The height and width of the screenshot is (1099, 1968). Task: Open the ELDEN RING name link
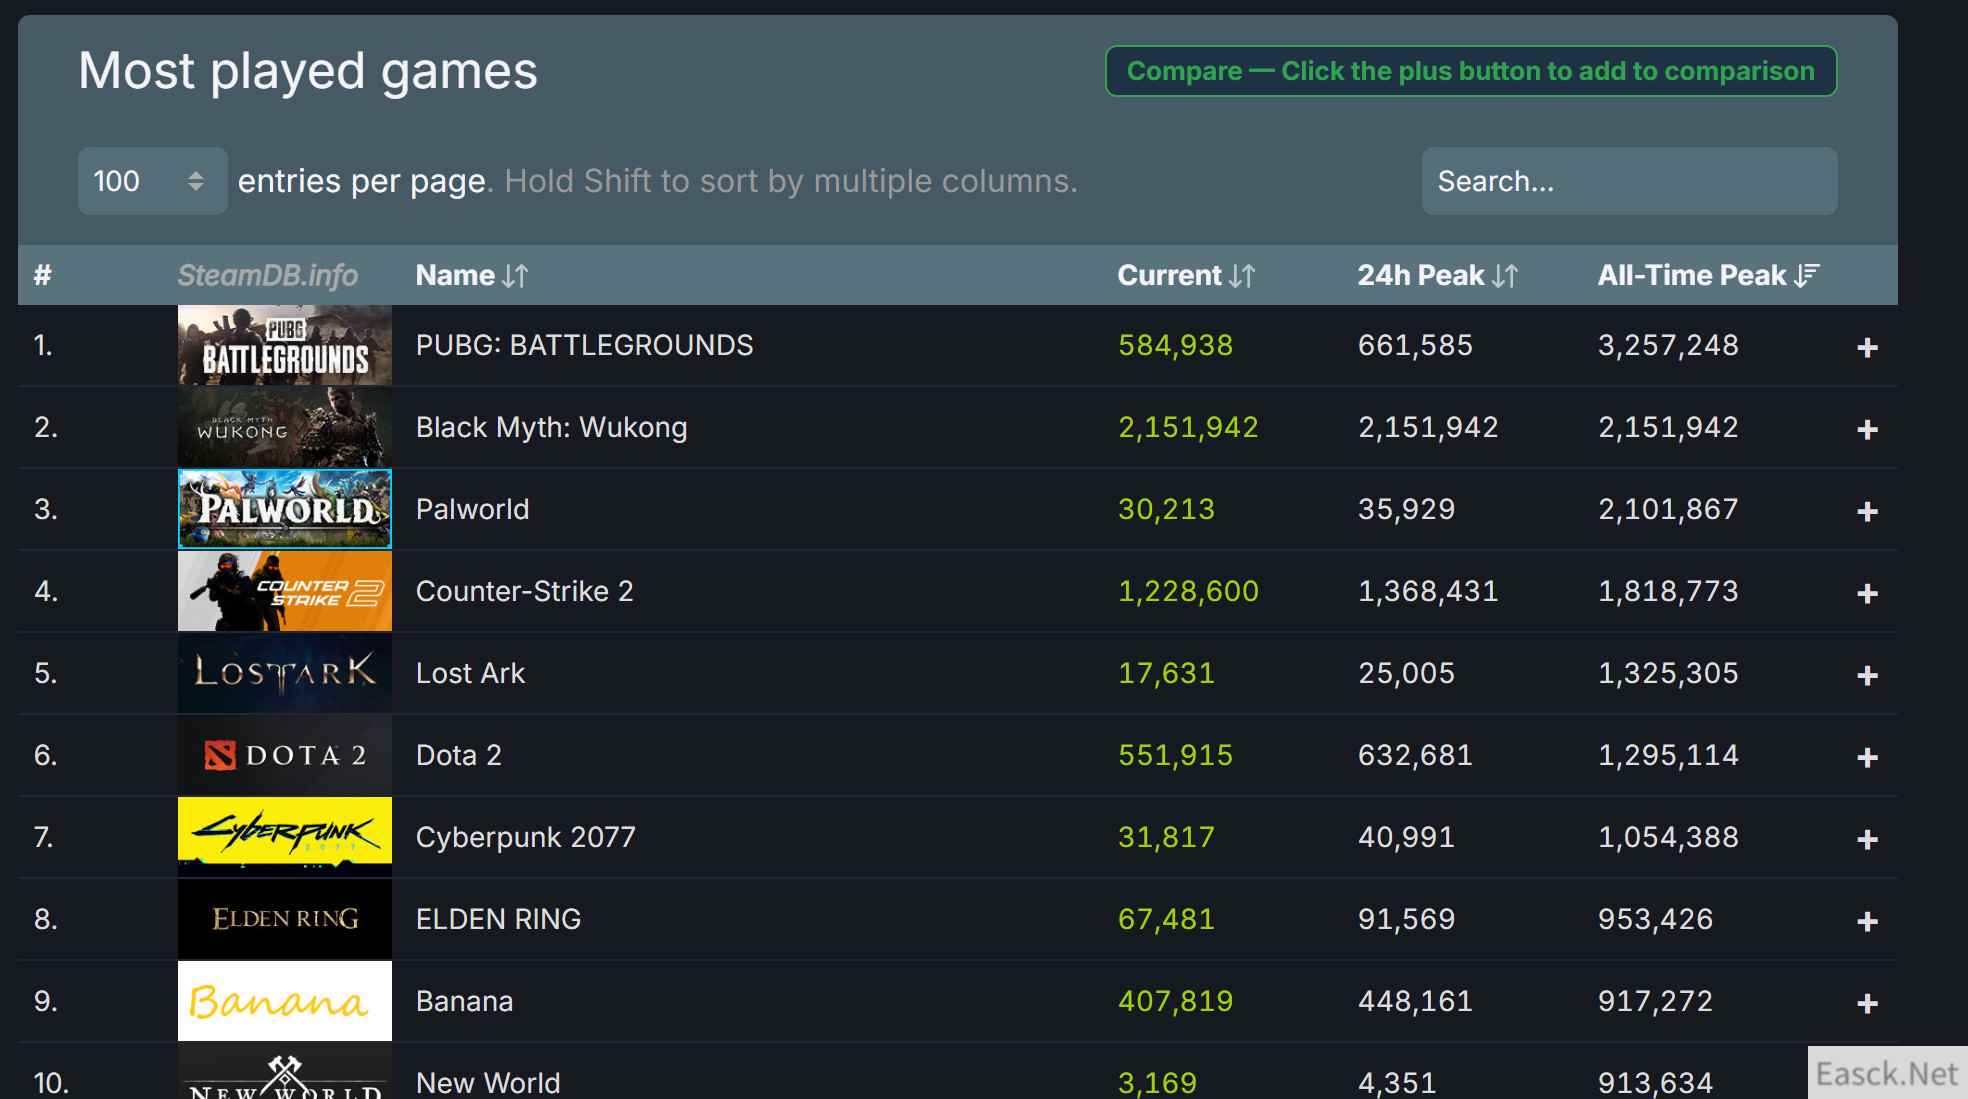[498, 919]
